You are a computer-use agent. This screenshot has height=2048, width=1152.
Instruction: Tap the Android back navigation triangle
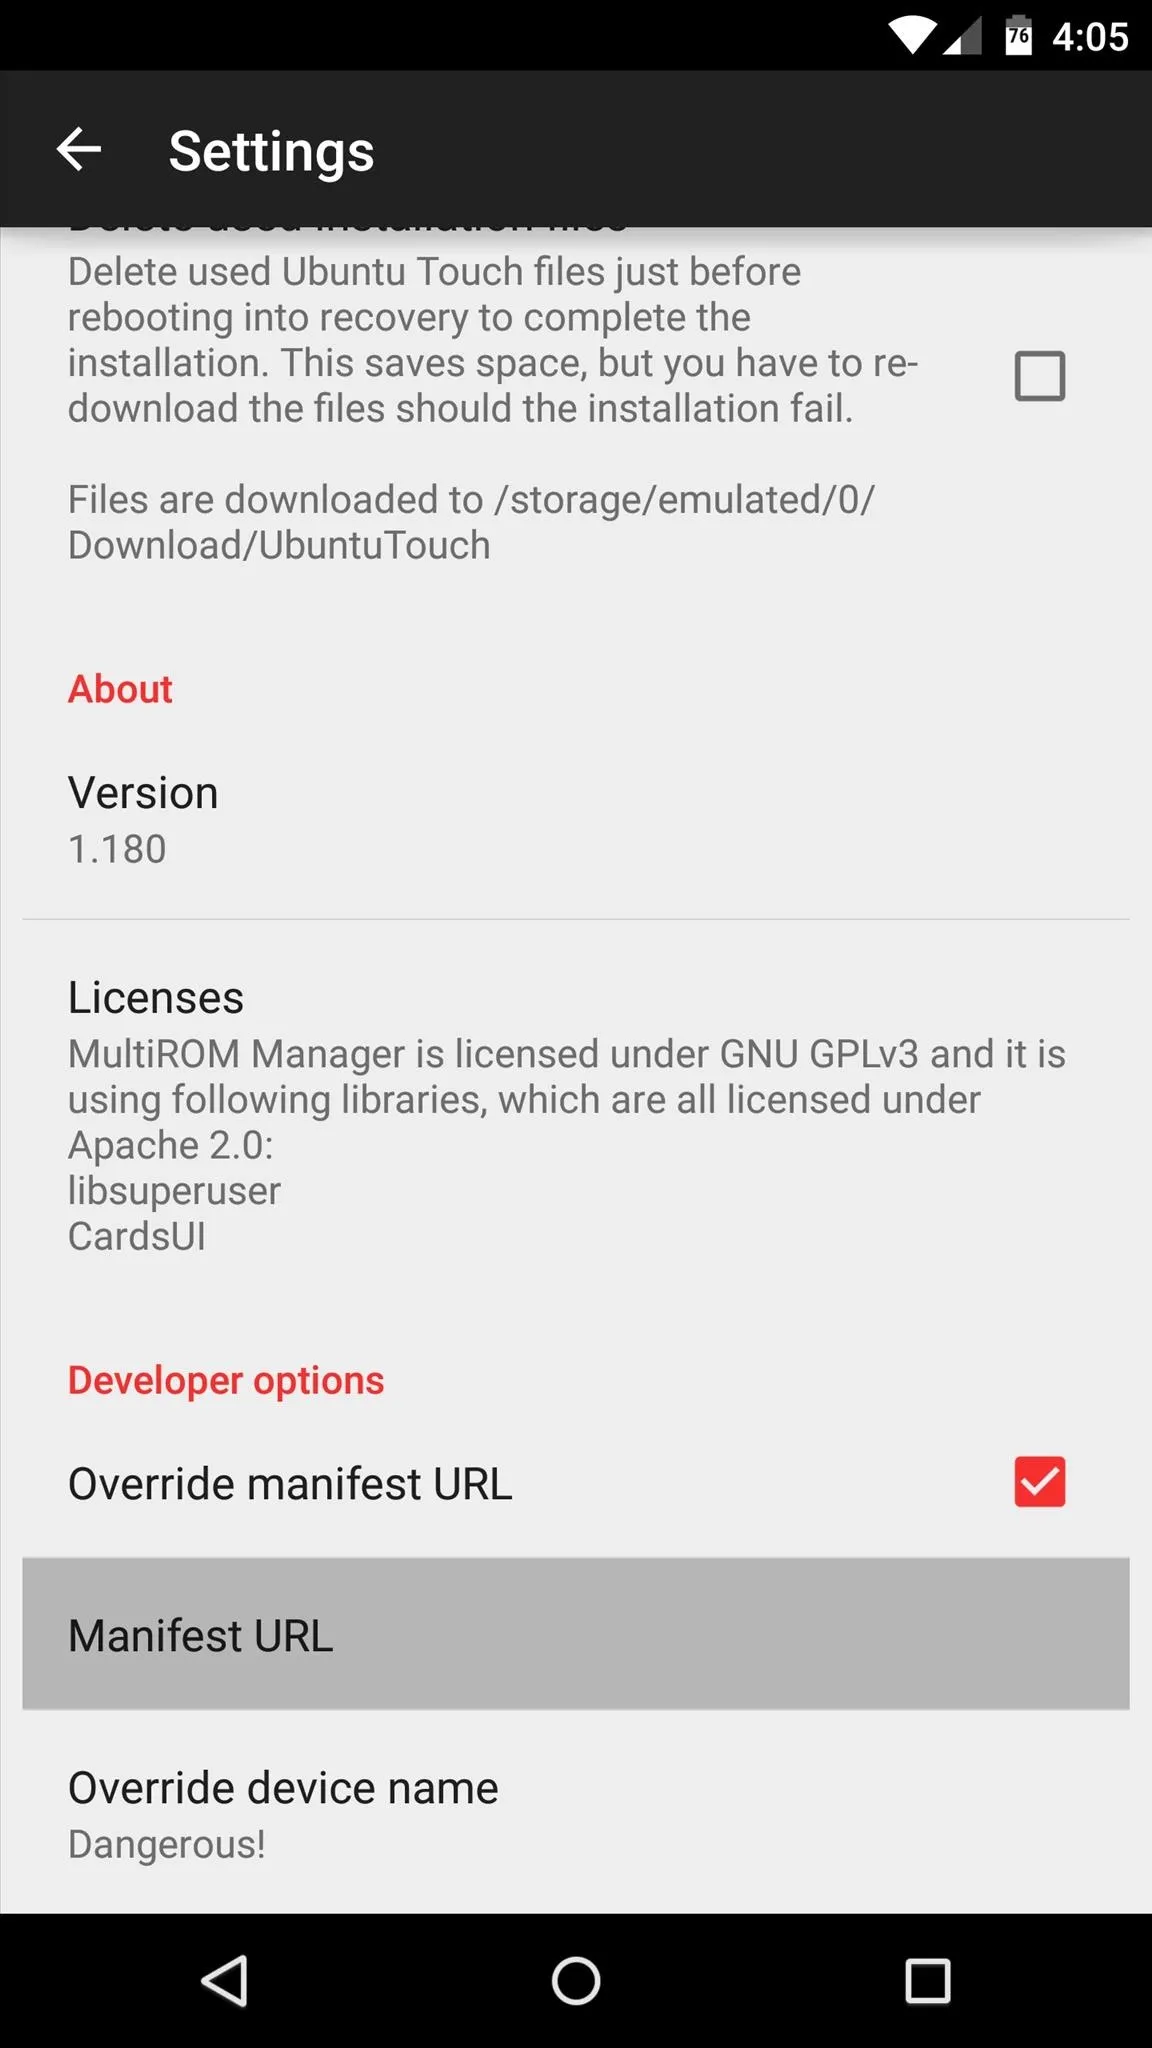click(224, 1980)
